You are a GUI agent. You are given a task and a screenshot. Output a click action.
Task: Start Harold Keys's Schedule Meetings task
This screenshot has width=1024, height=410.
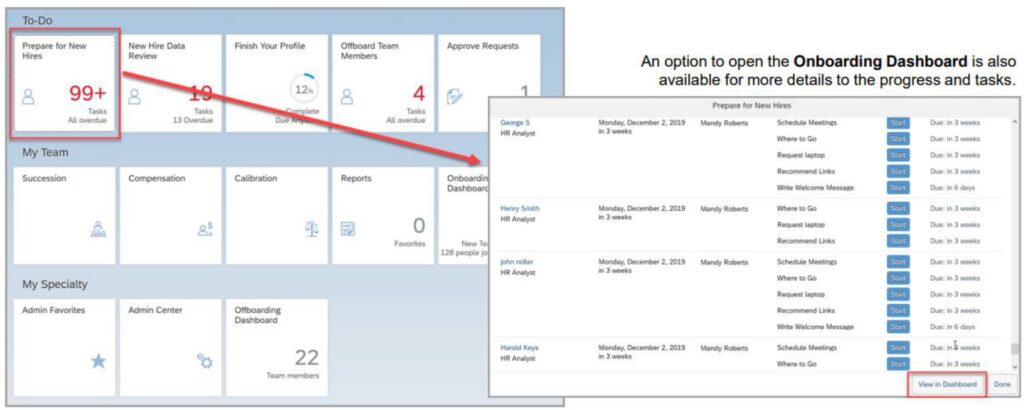[898, 348]
